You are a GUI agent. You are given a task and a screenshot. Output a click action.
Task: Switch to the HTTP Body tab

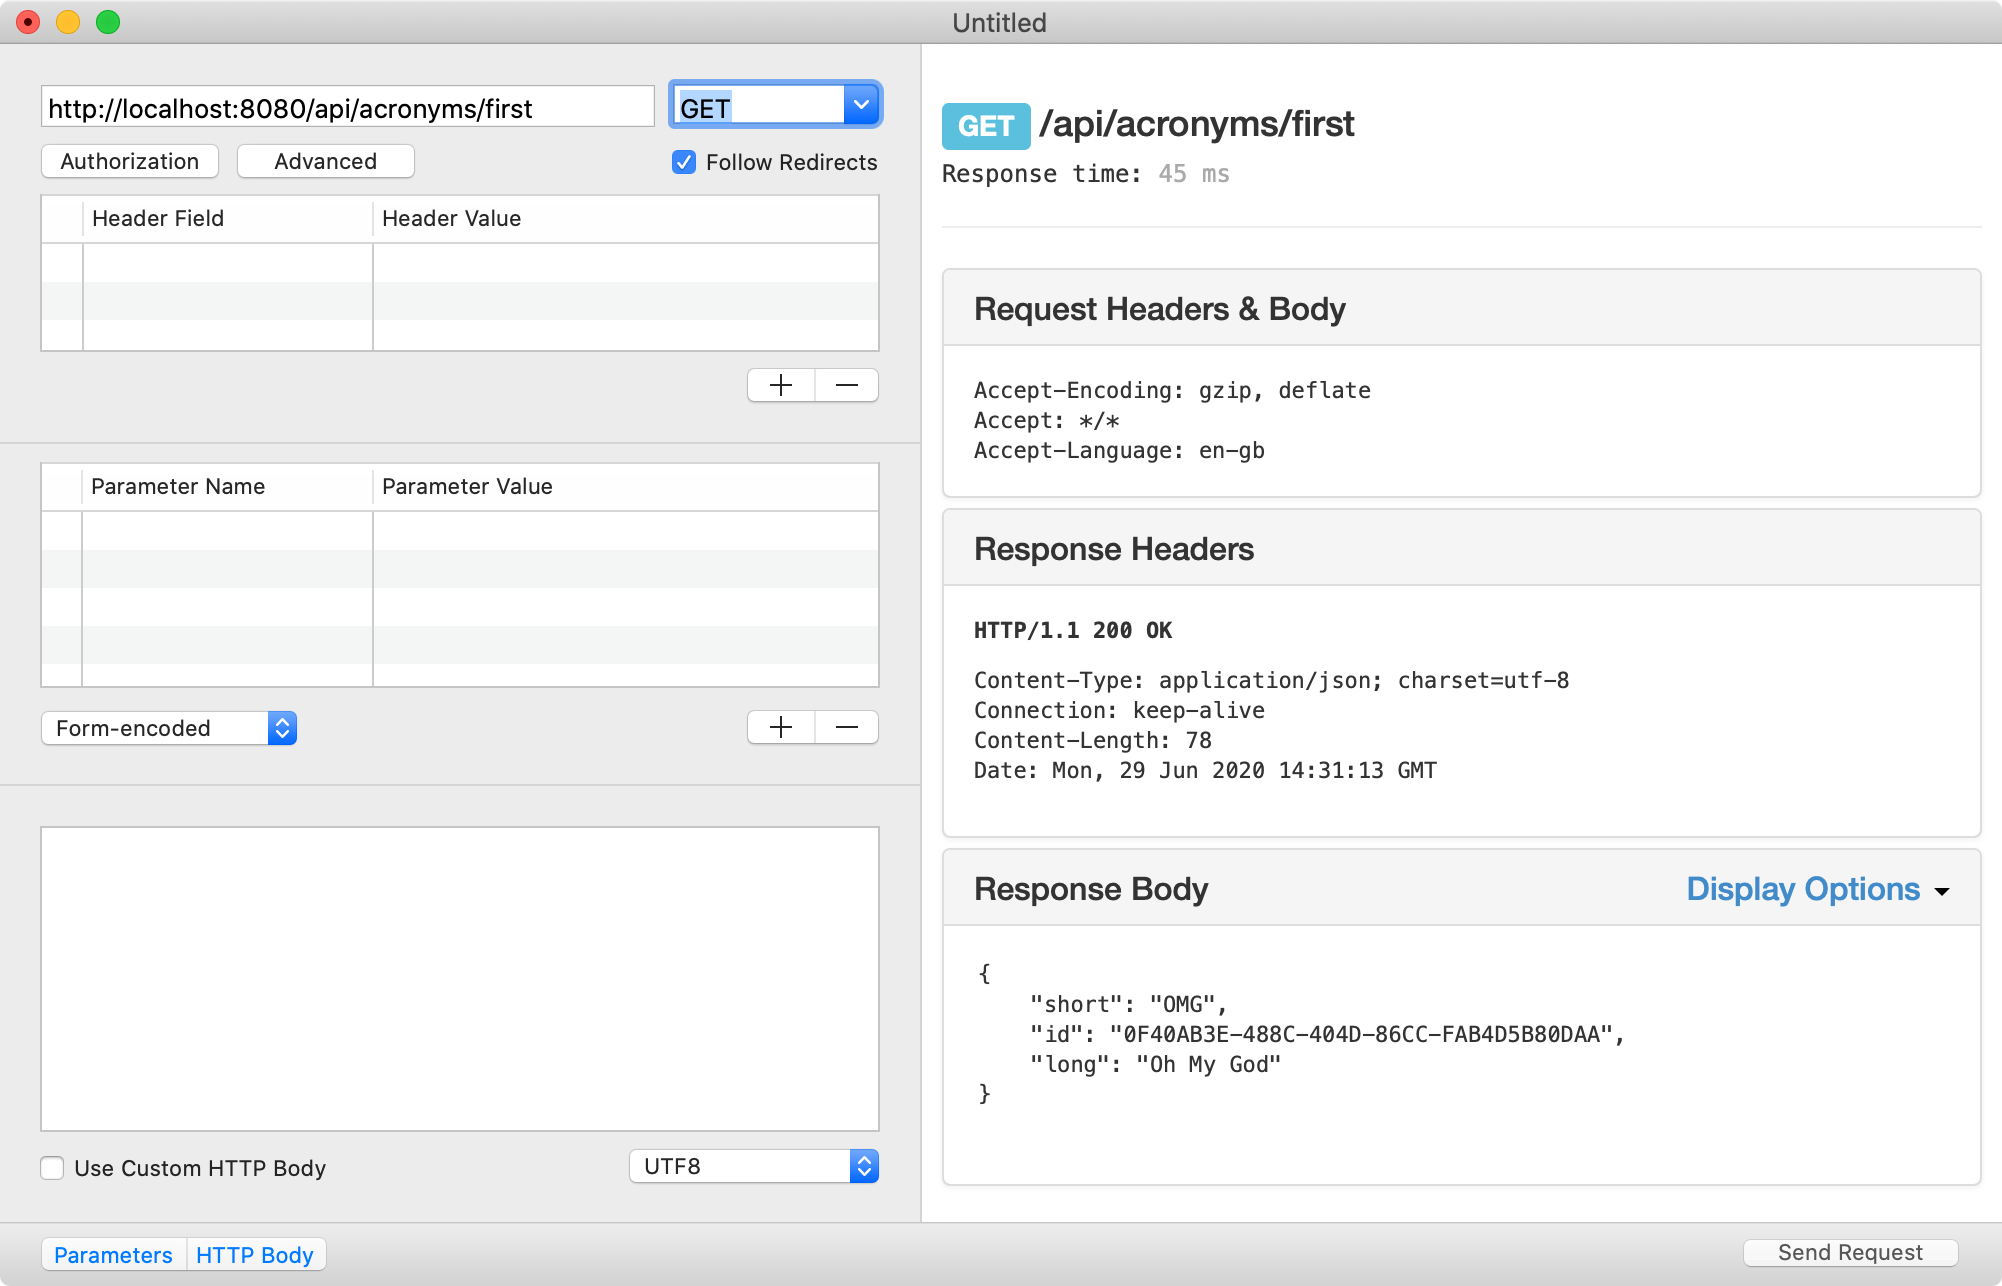(255, 1255)
